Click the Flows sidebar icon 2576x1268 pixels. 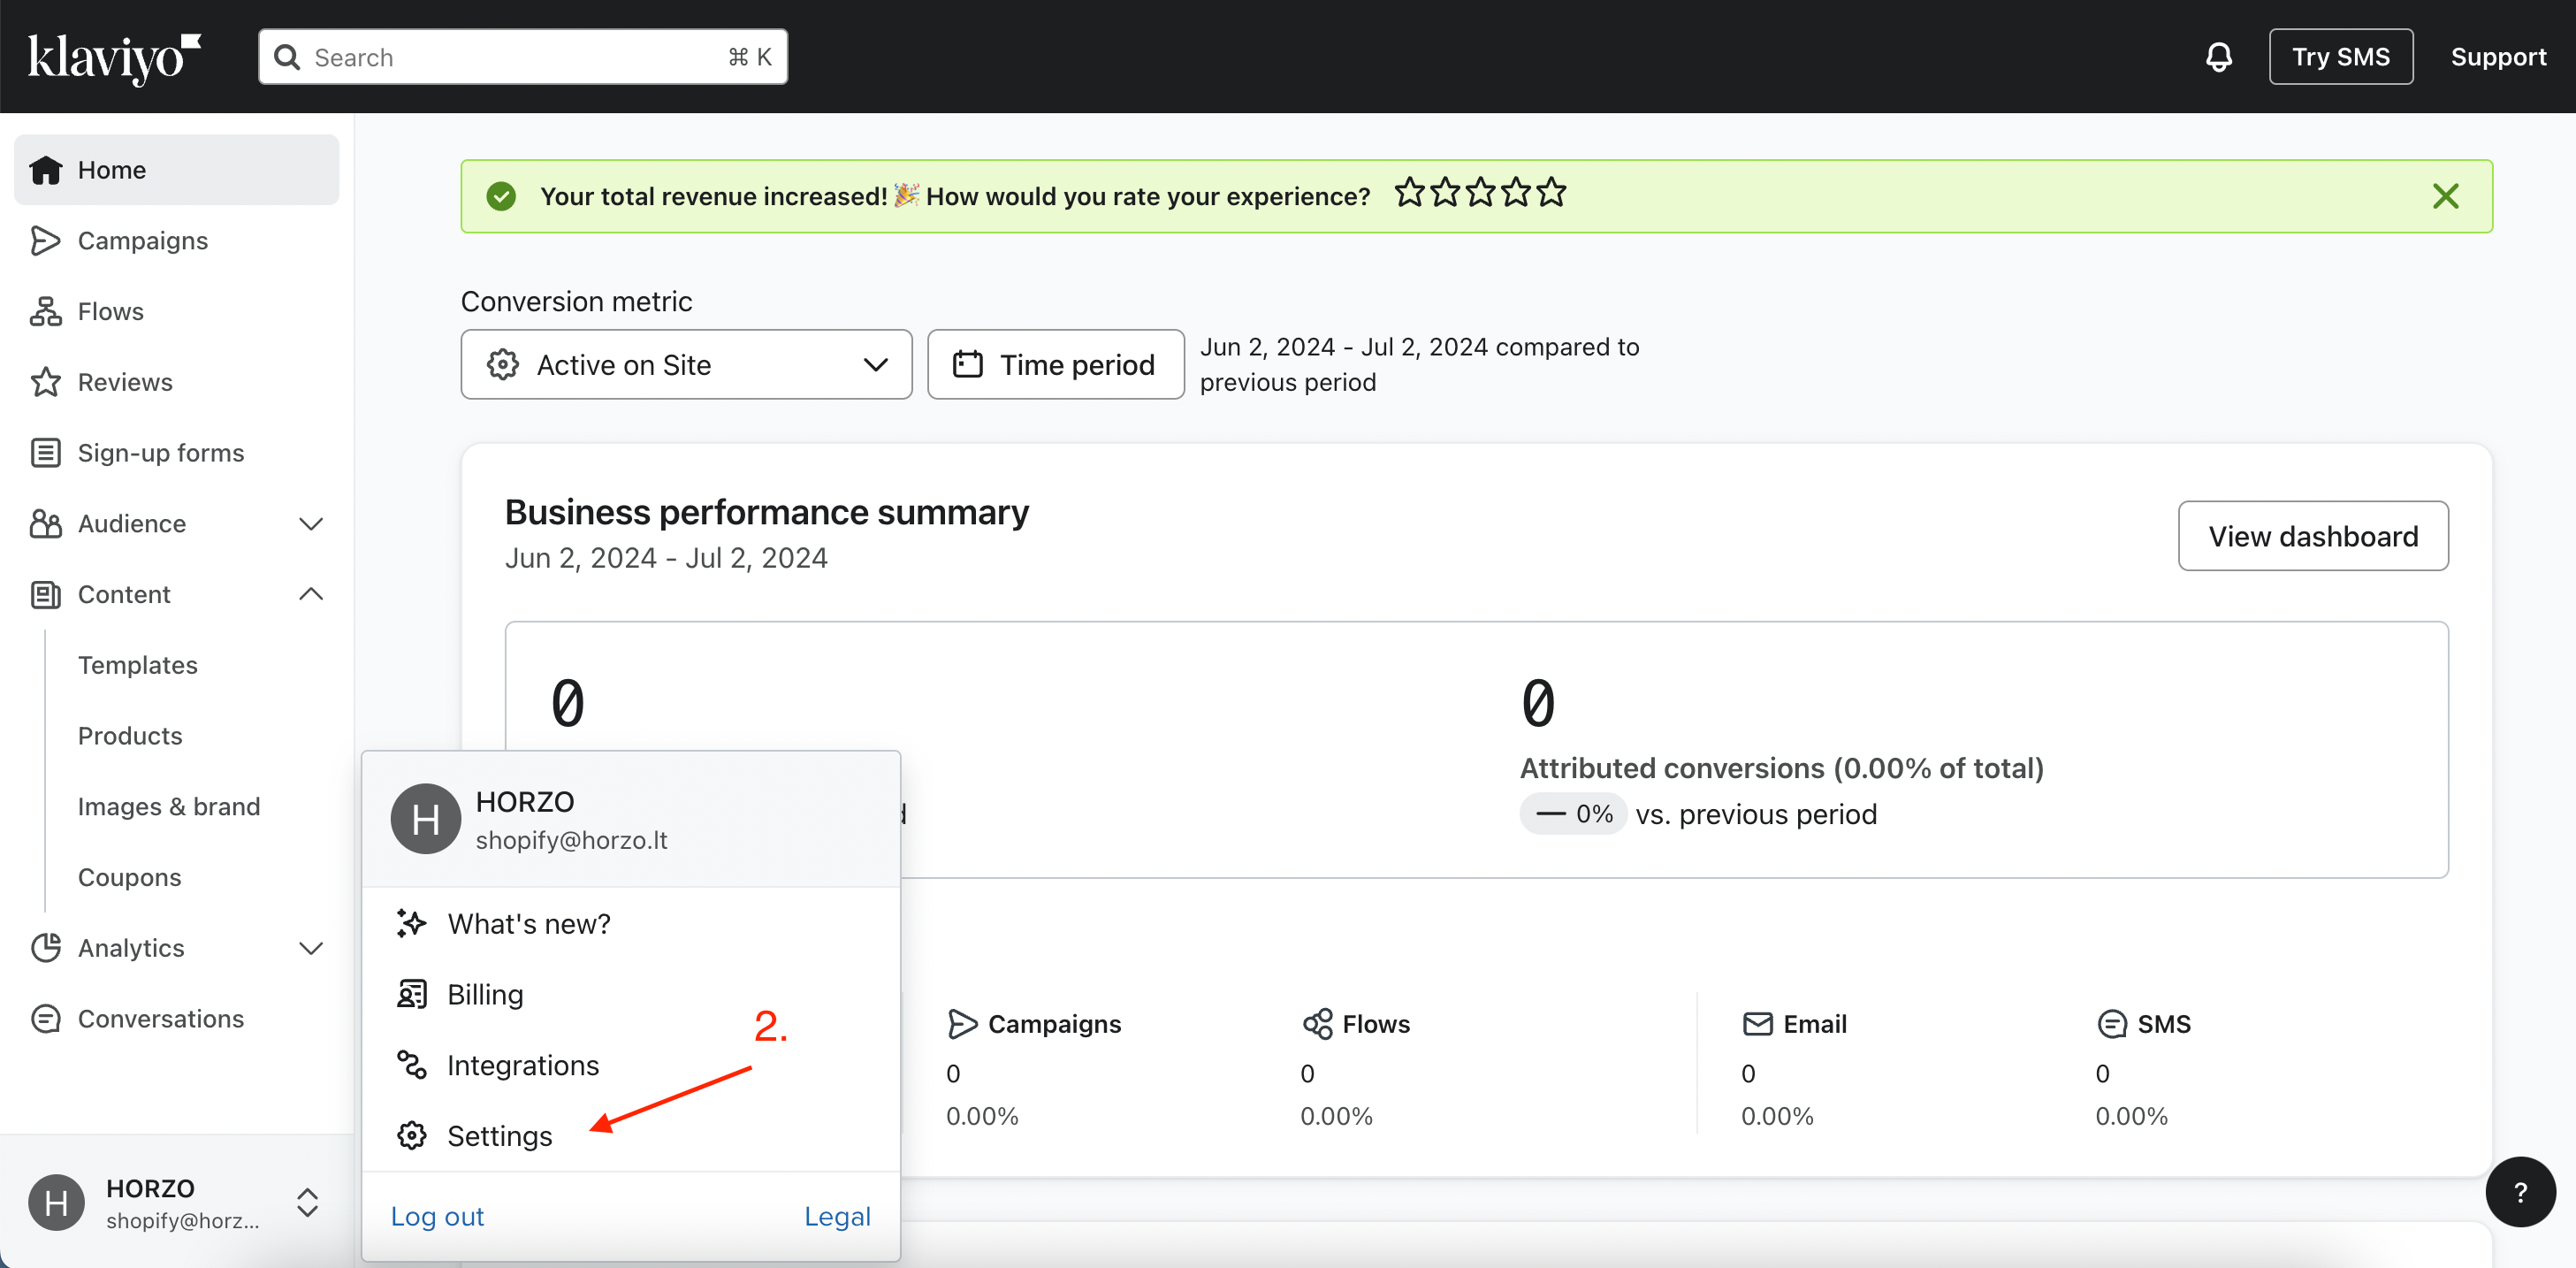click(x=45, y=312)
